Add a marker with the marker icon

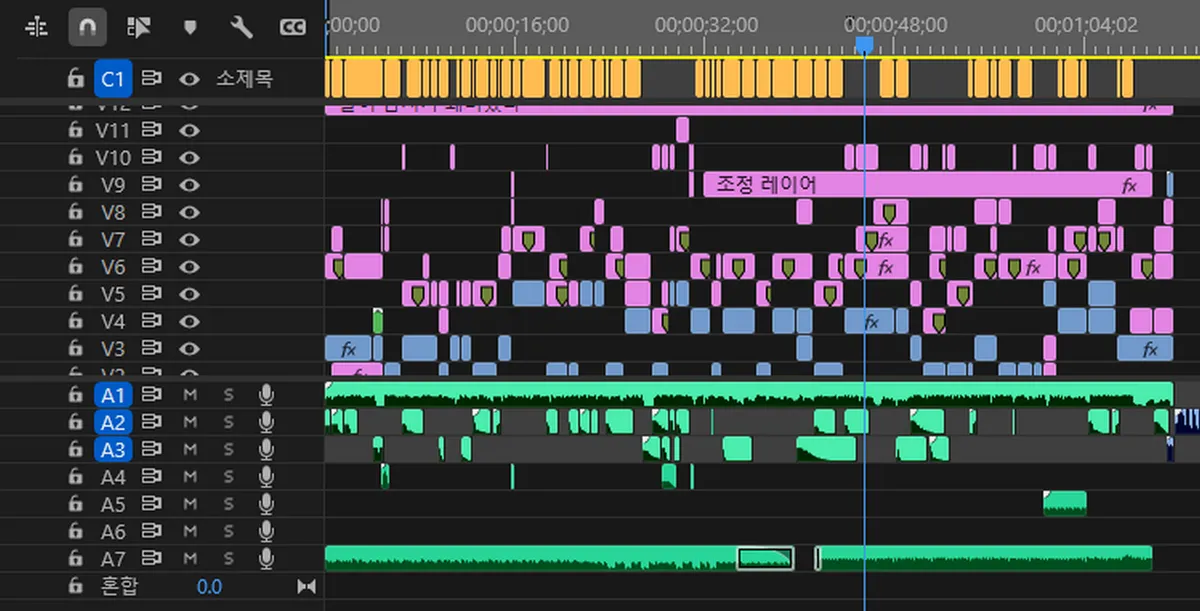[x=190, y=27]
